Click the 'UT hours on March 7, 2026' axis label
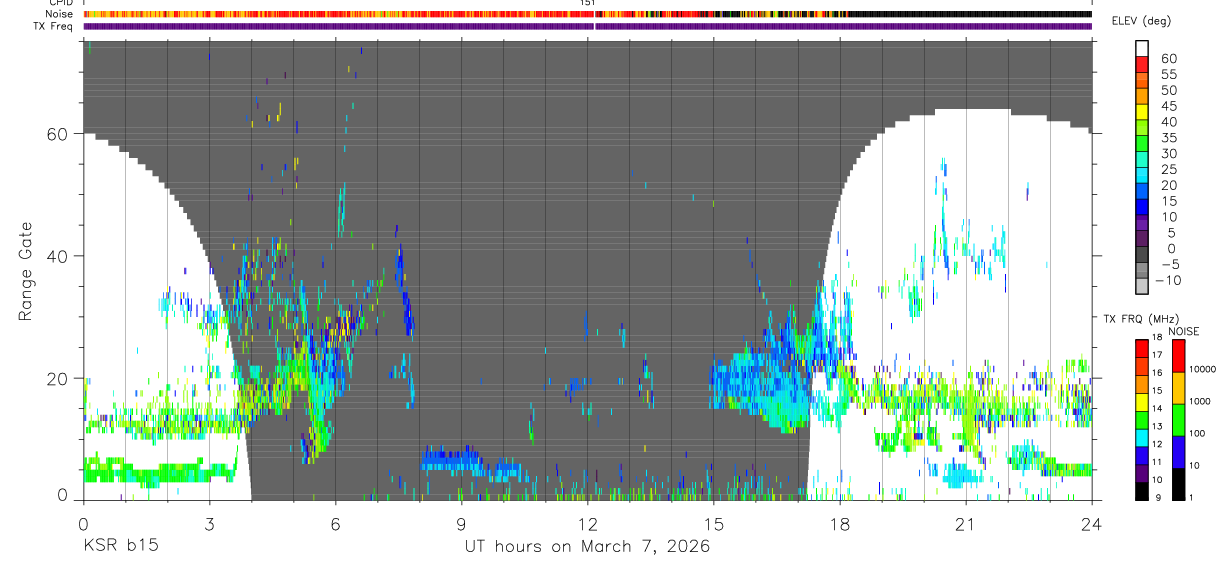This screenshot has height=567, width=1228. 587,547
